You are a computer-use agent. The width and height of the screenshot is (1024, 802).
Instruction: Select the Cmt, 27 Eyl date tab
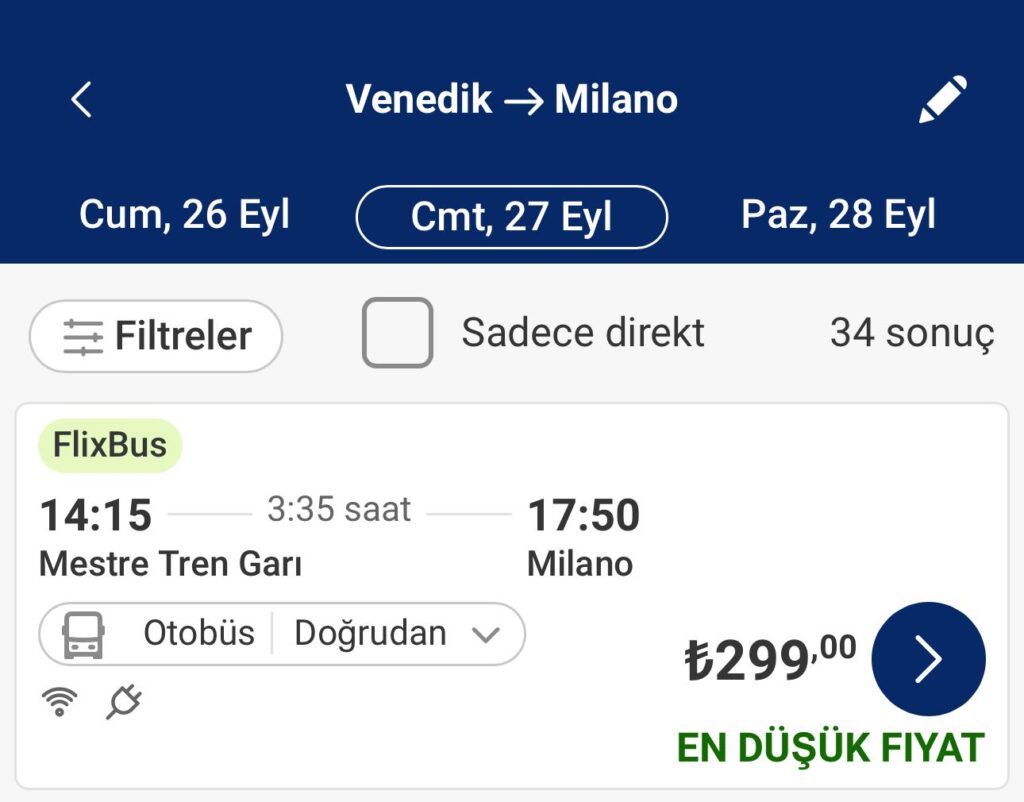[x=511, y=217]
